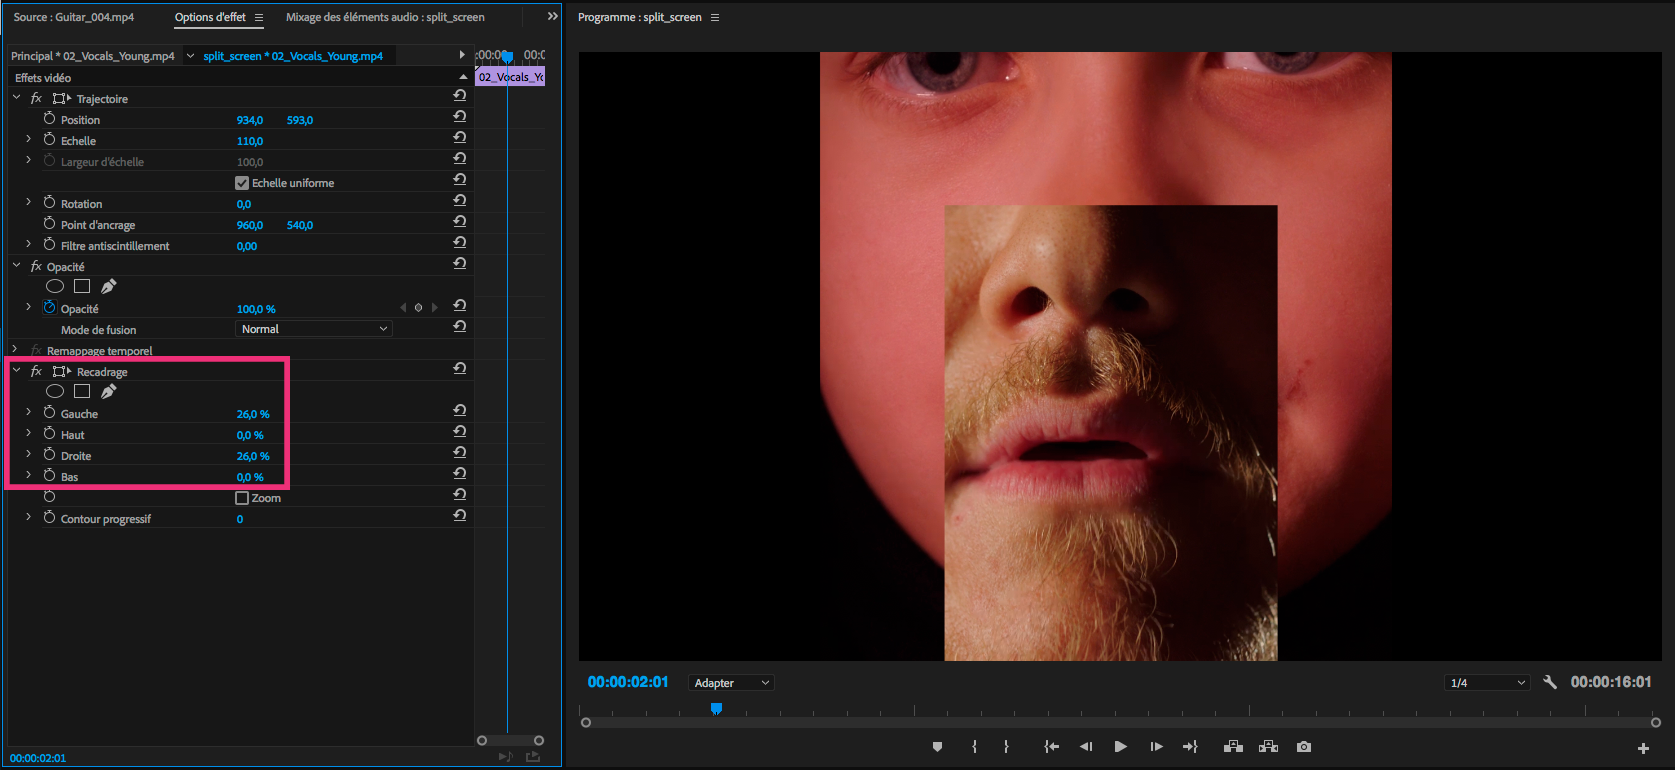The image size is (1675, 770).
Task: Toggle animation stopwatch for Rotation
Action: [49, 203]
